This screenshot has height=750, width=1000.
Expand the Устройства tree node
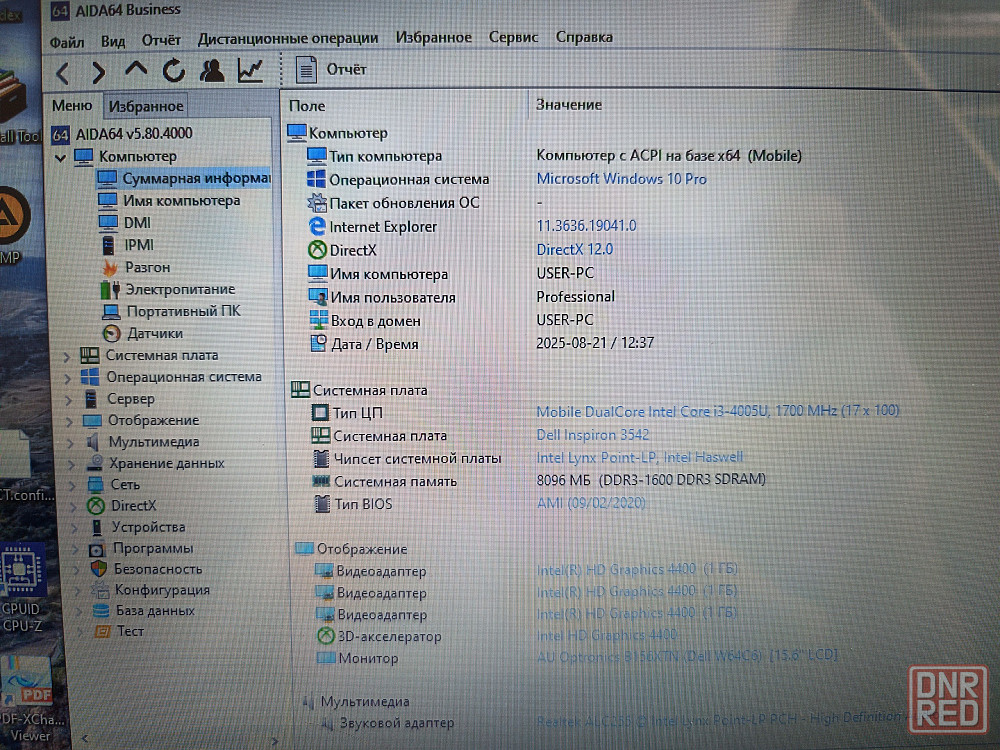(75, 528)
